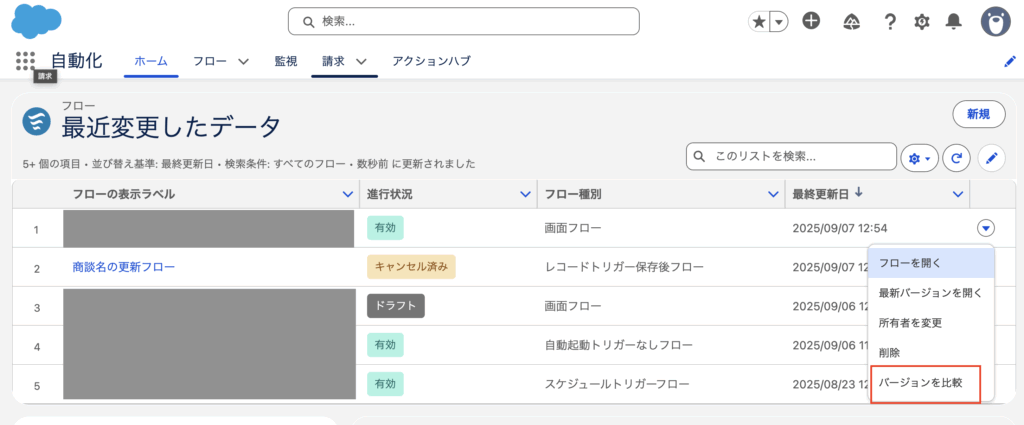Switch to the 監視 tab
Screen dimensions: 1024x425
(286, 61)
